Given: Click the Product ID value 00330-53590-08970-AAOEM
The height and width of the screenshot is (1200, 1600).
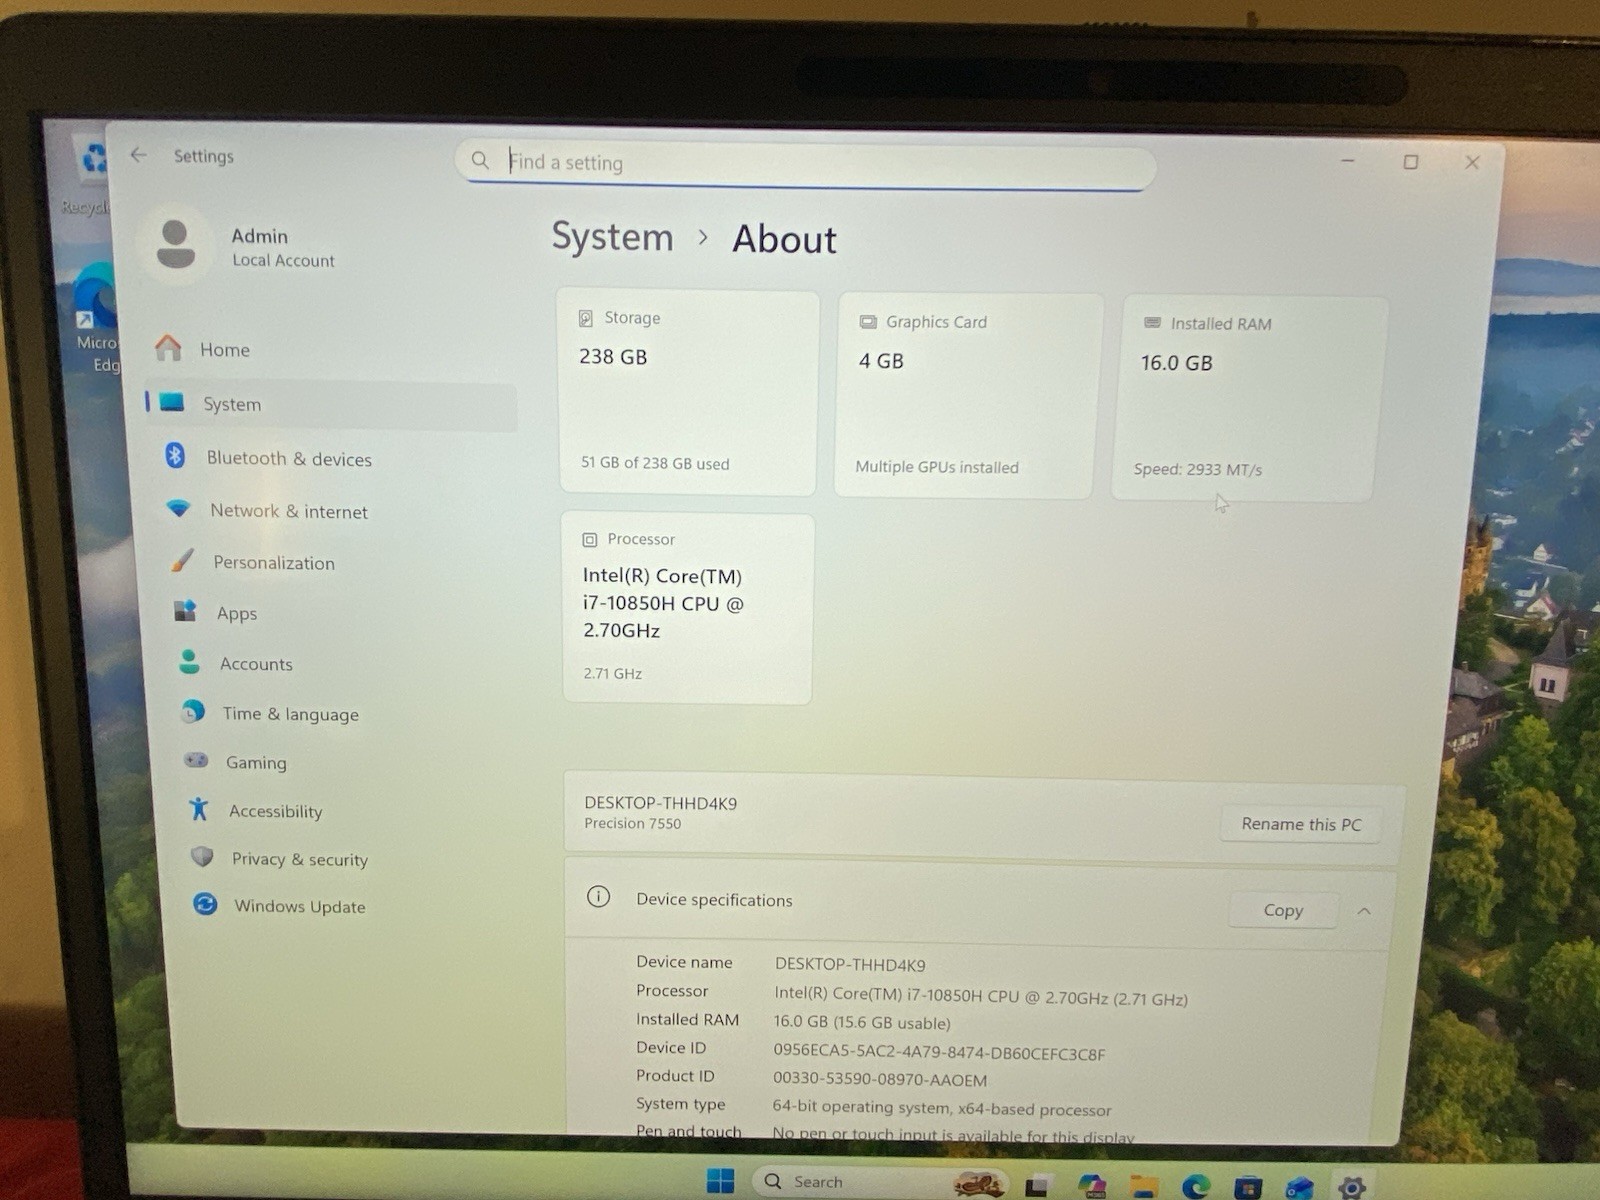Looking at the screenshot, I should coord(880,1080).
